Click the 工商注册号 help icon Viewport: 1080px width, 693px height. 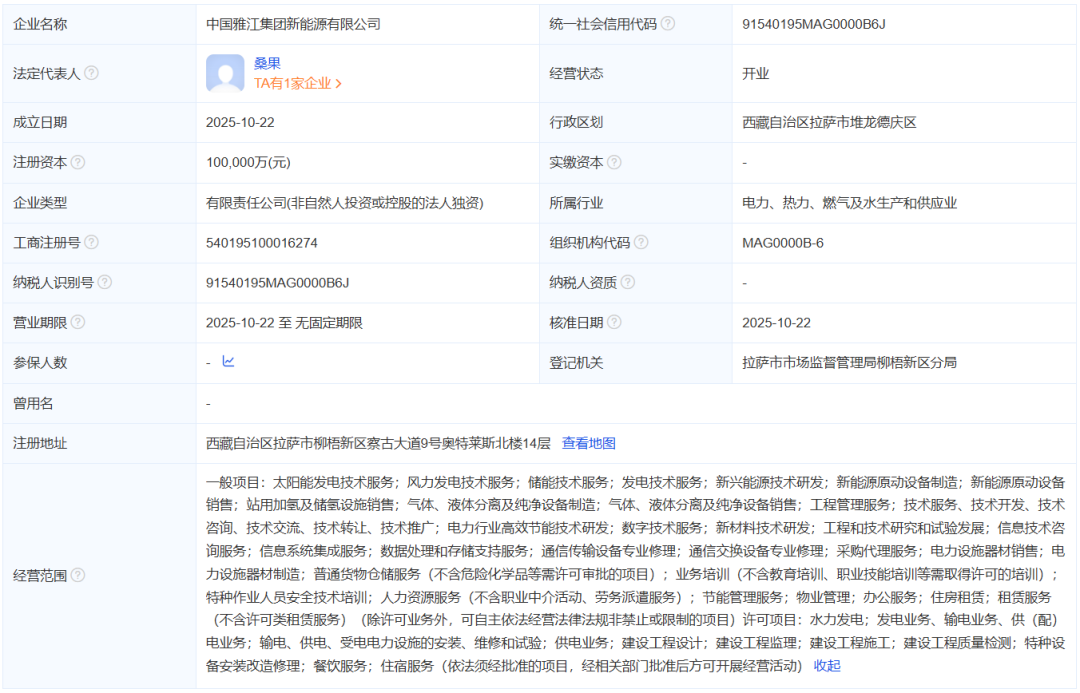point(91,243)
